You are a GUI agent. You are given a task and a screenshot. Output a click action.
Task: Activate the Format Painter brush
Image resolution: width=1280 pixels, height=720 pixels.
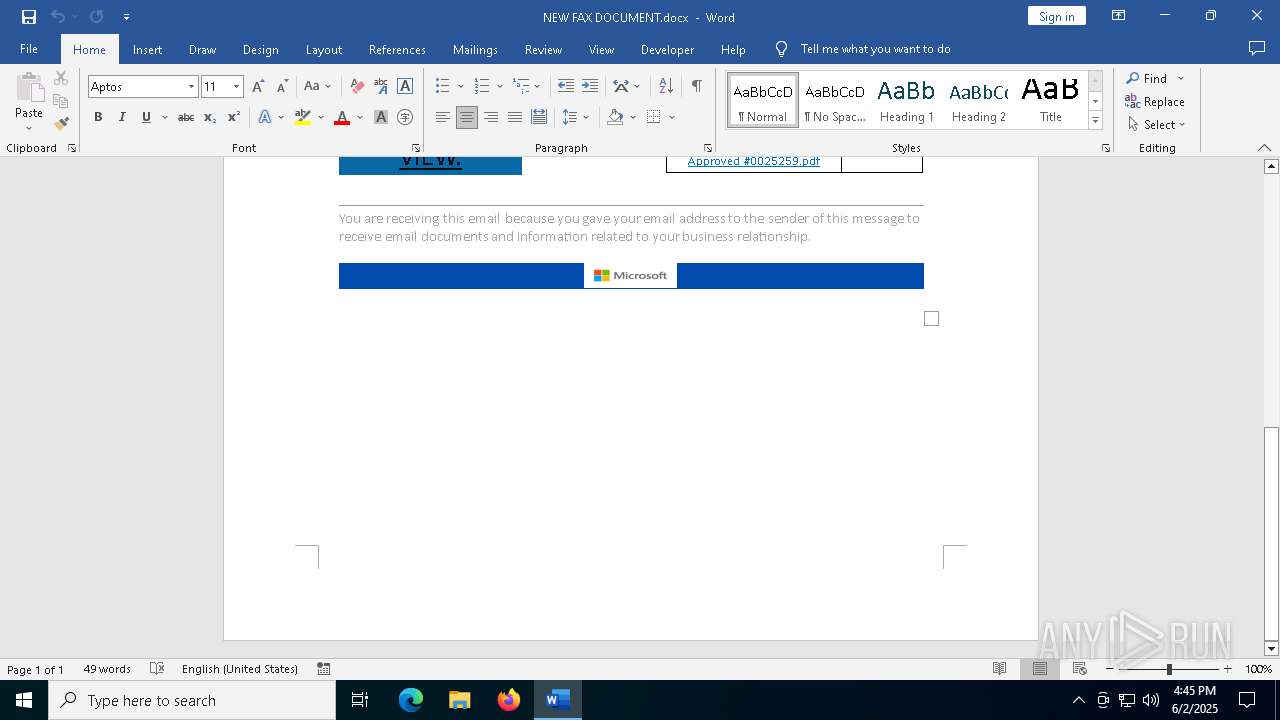tap(61, 124)
